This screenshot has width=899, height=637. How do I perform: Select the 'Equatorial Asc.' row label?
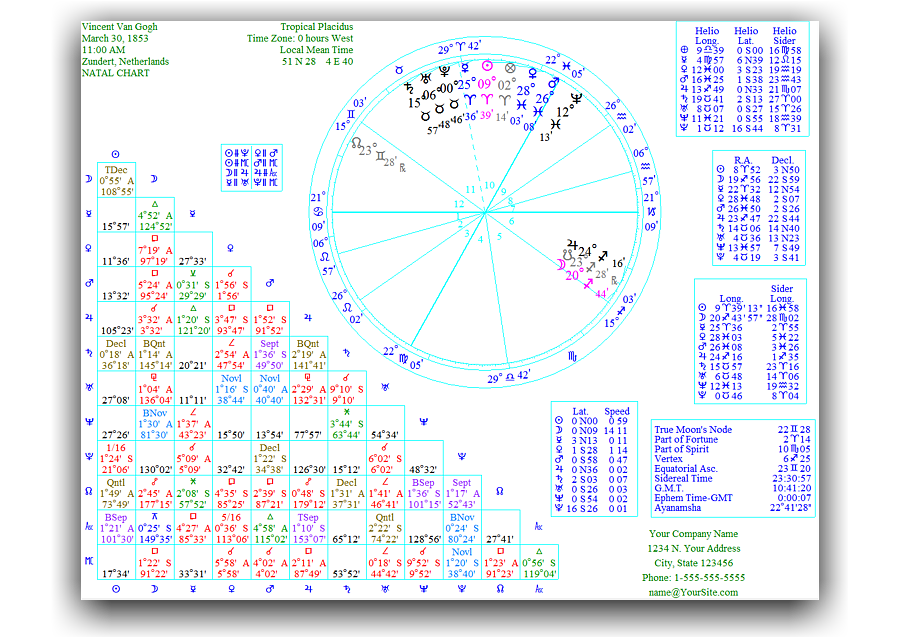[x=686, y=468]
